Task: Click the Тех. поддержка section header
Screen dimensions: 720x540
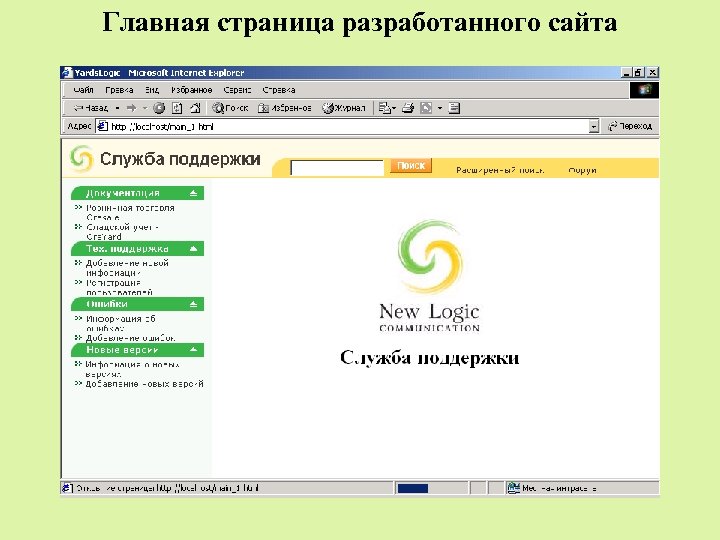Action: click(x=137, y=249)
